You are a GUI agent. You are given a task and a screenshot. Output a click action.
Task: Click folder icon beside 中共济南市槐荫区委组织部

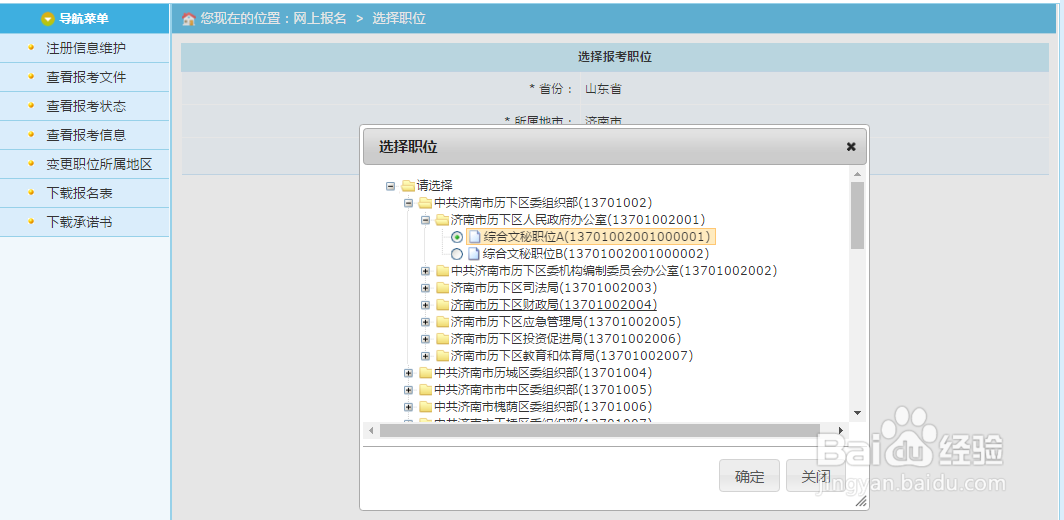coord(425,407)
